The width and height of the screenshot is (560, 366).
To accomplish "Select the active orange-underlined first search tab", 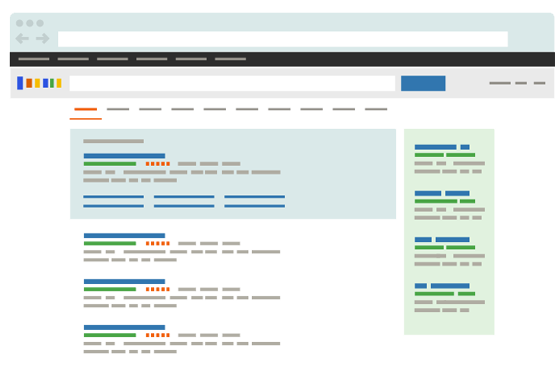I will click(86, 109).
